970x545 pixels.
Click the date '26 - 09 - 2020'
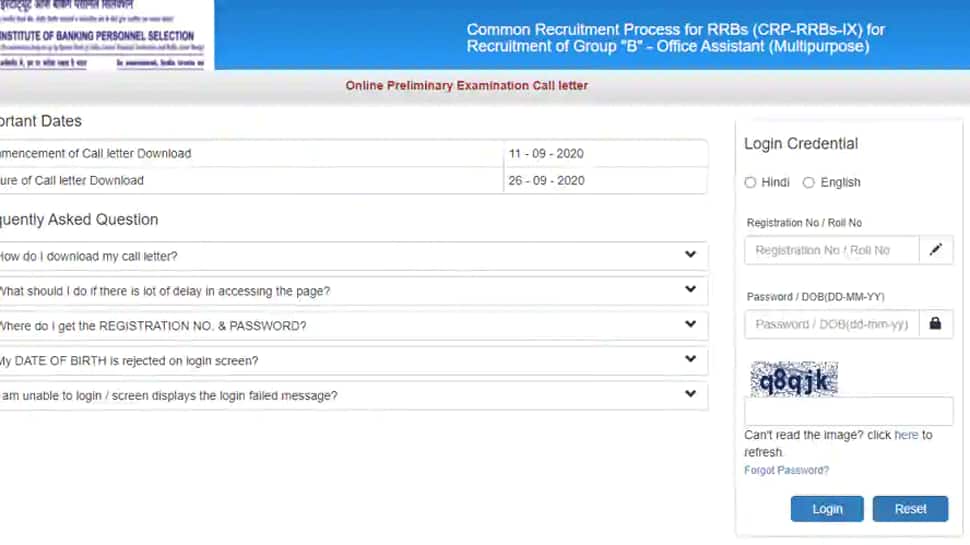coord(546,181)
